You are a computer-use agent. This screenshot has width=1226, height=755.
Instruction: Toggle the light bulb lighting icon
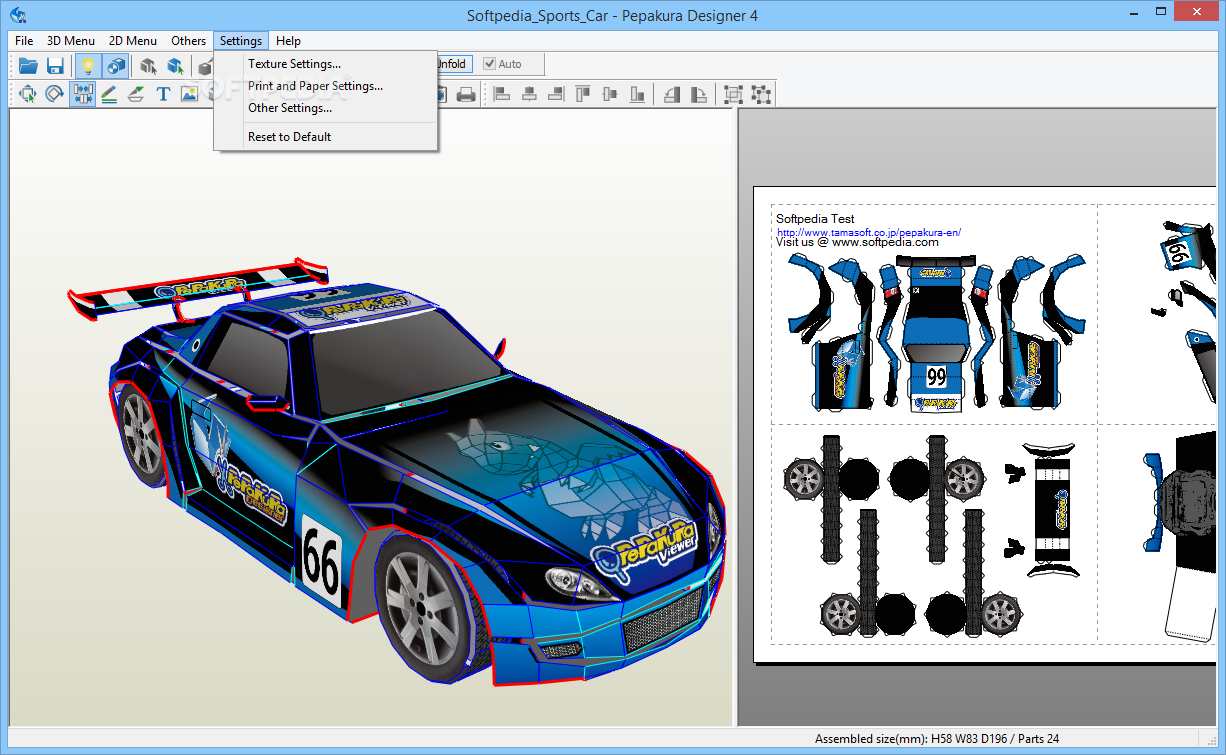[x=88, y=66]
